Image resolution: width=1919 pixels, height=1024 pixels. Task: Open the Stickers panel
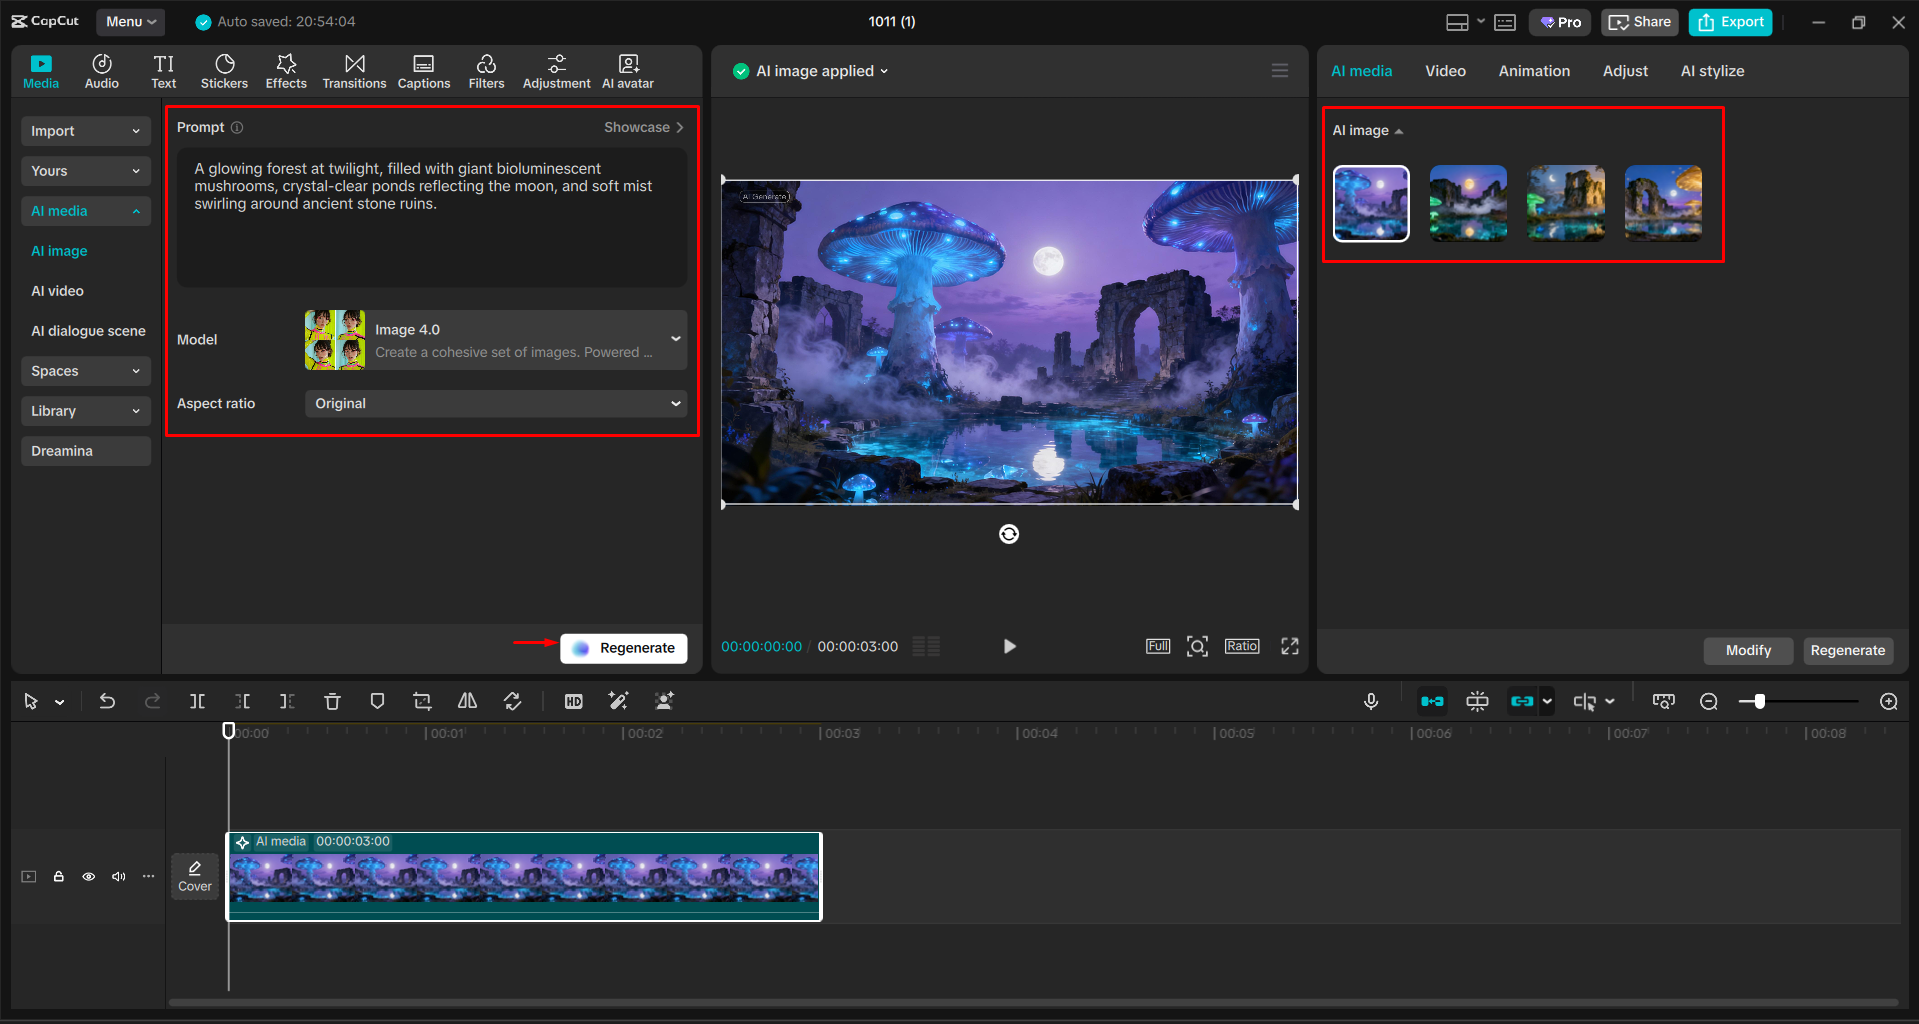224,71
